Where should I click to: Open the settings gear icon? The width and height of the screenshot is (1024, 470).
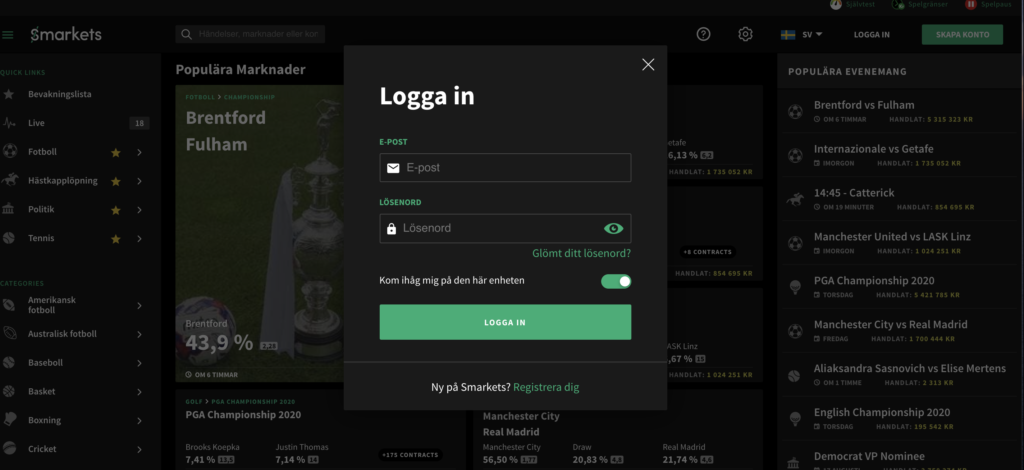click(745, 34)
